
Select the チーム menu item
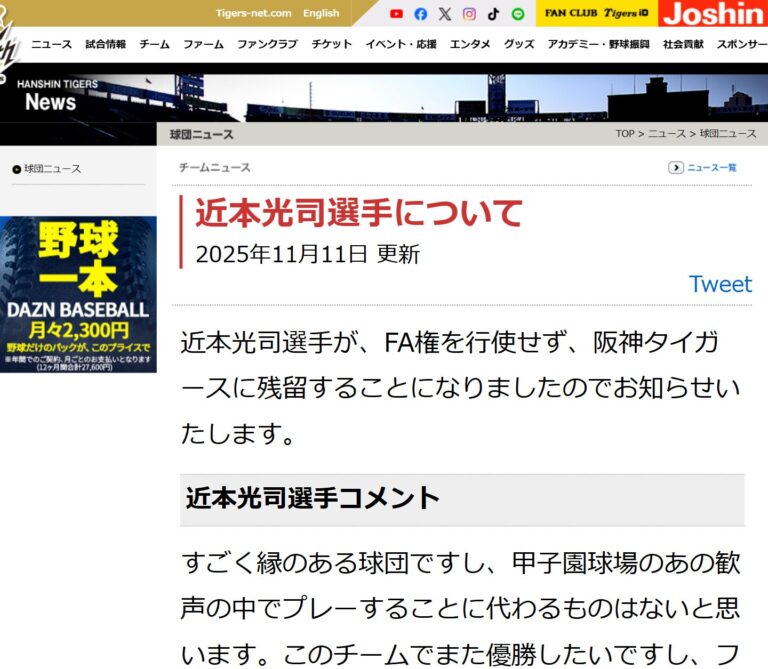tap(154, 45)
